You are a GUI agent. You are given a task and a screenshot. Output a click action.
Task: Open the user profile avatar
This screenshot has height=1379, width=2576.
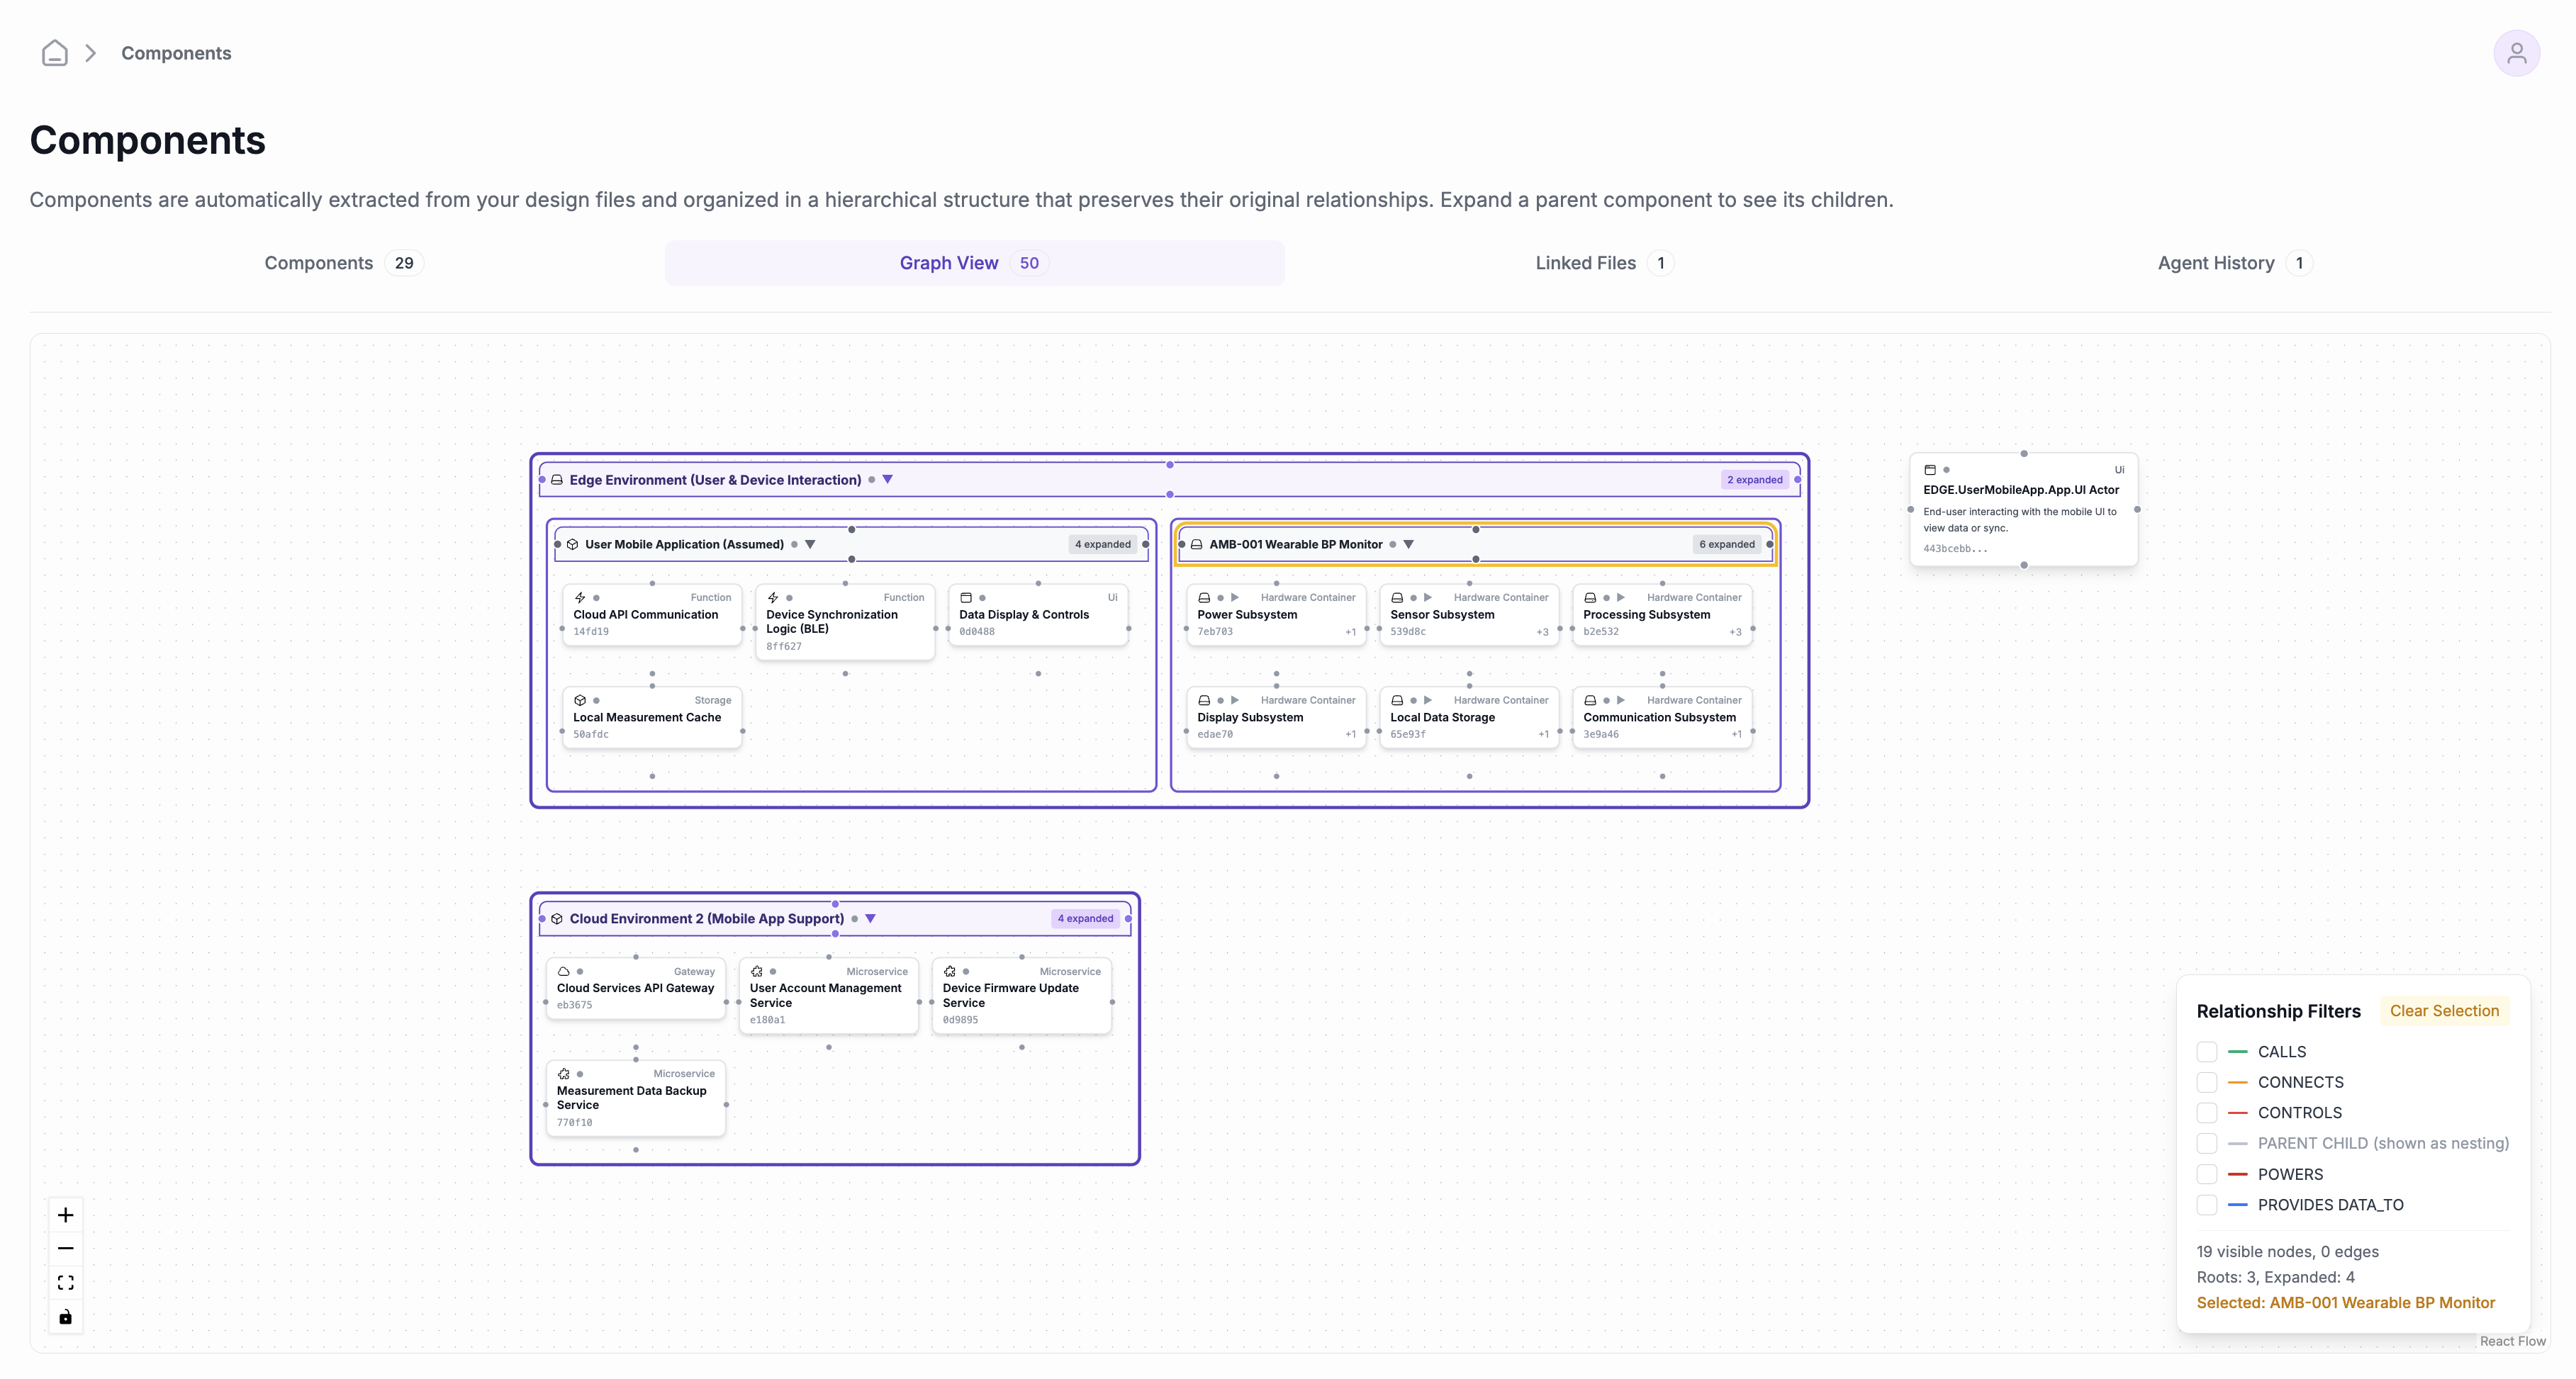[x=2516, y=53]
